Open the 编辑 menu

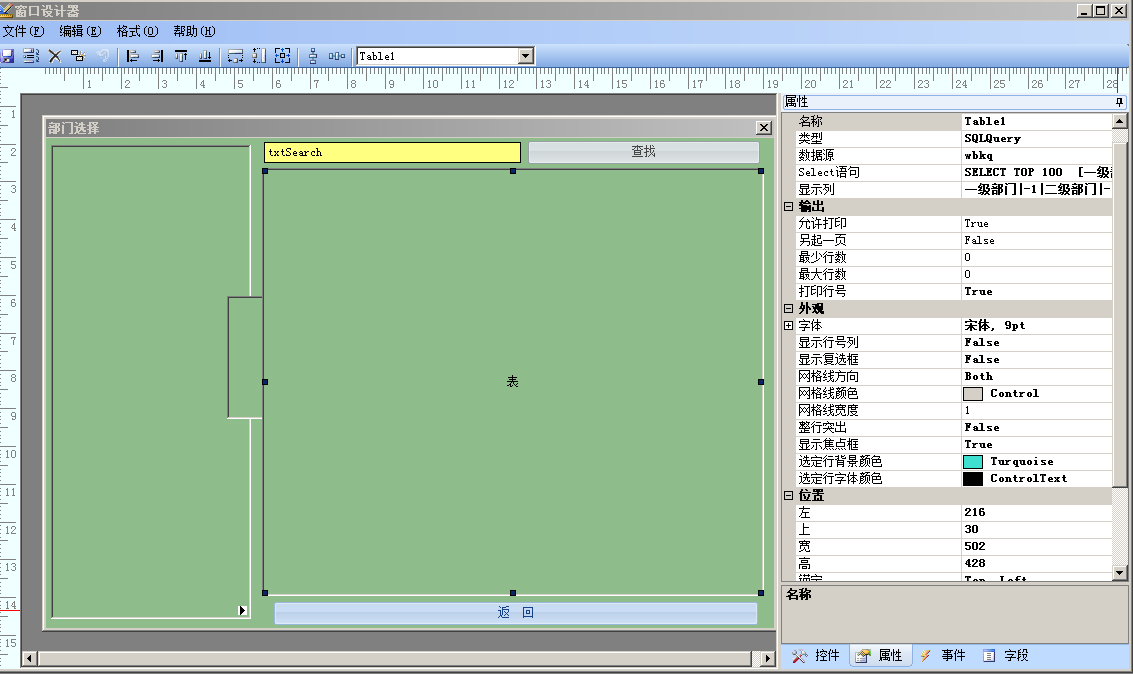pos(80,31)
